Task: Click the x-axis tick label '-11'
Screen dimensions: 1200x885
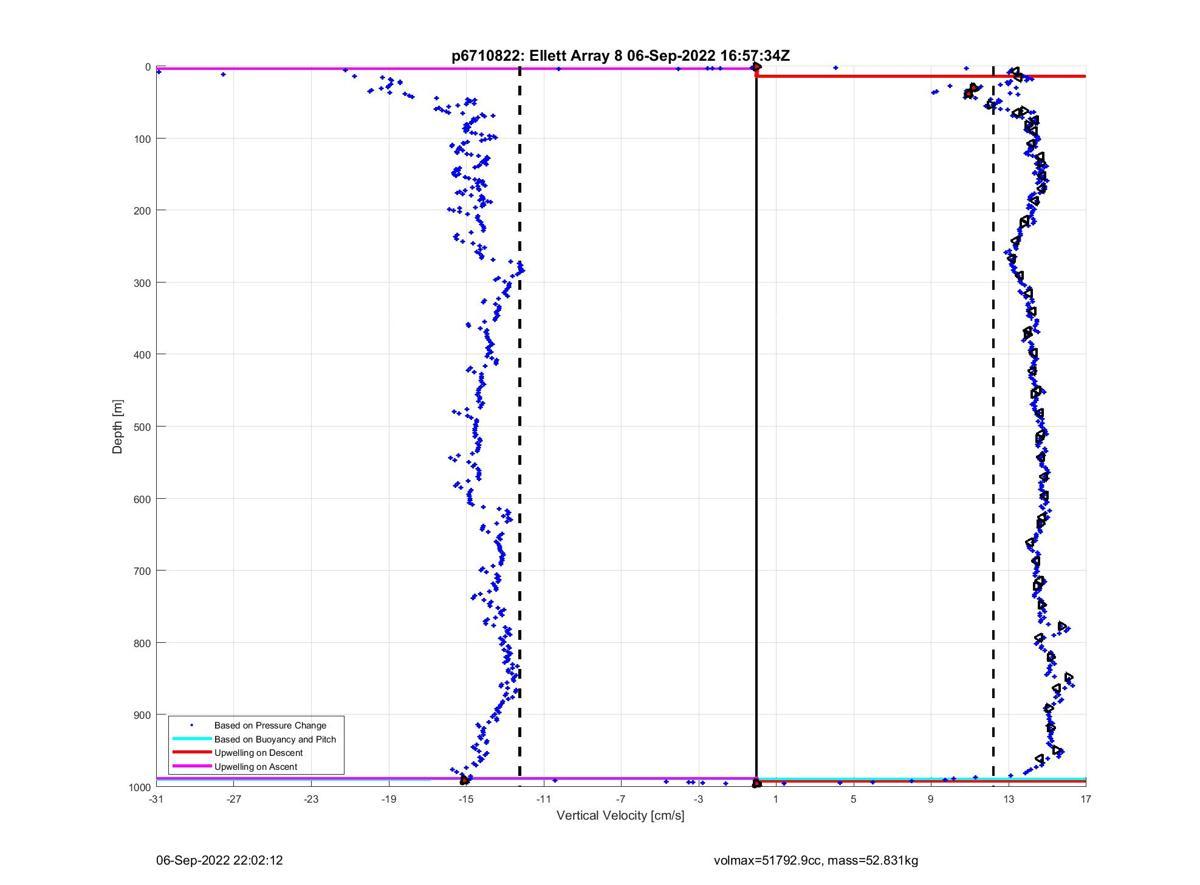Action: [x=543, y=799]
